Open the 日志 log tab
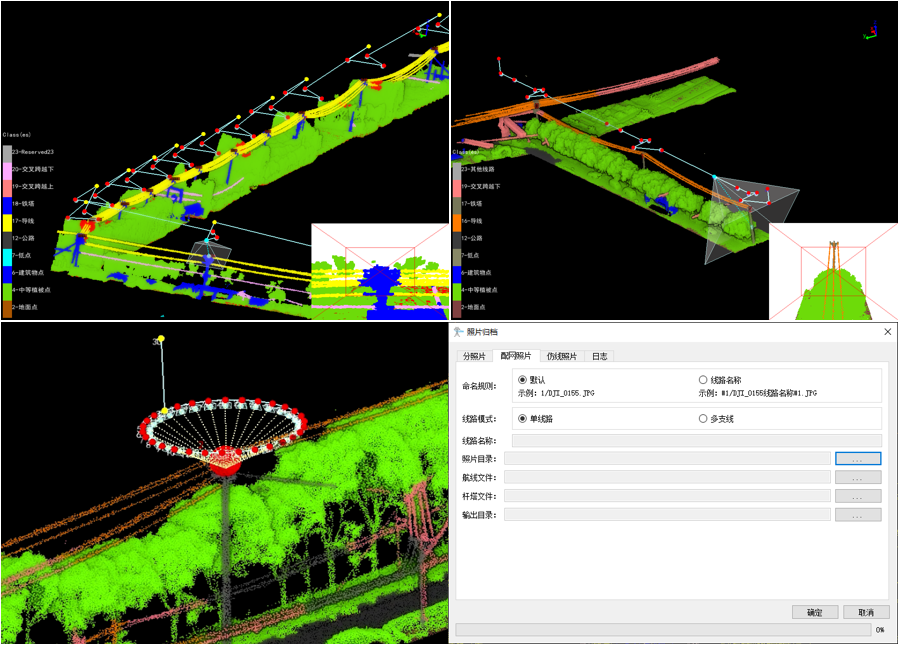 coord(599,356)
